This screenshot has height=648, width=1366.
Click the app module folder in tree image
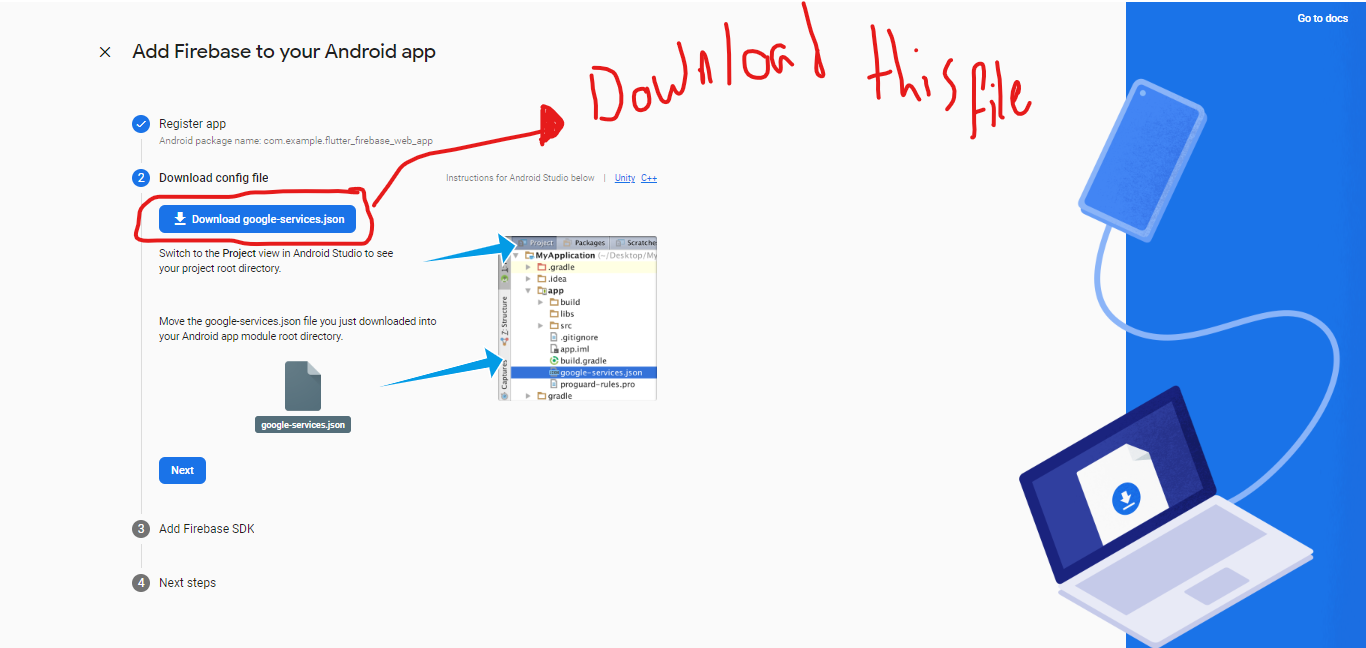(550, 290)
